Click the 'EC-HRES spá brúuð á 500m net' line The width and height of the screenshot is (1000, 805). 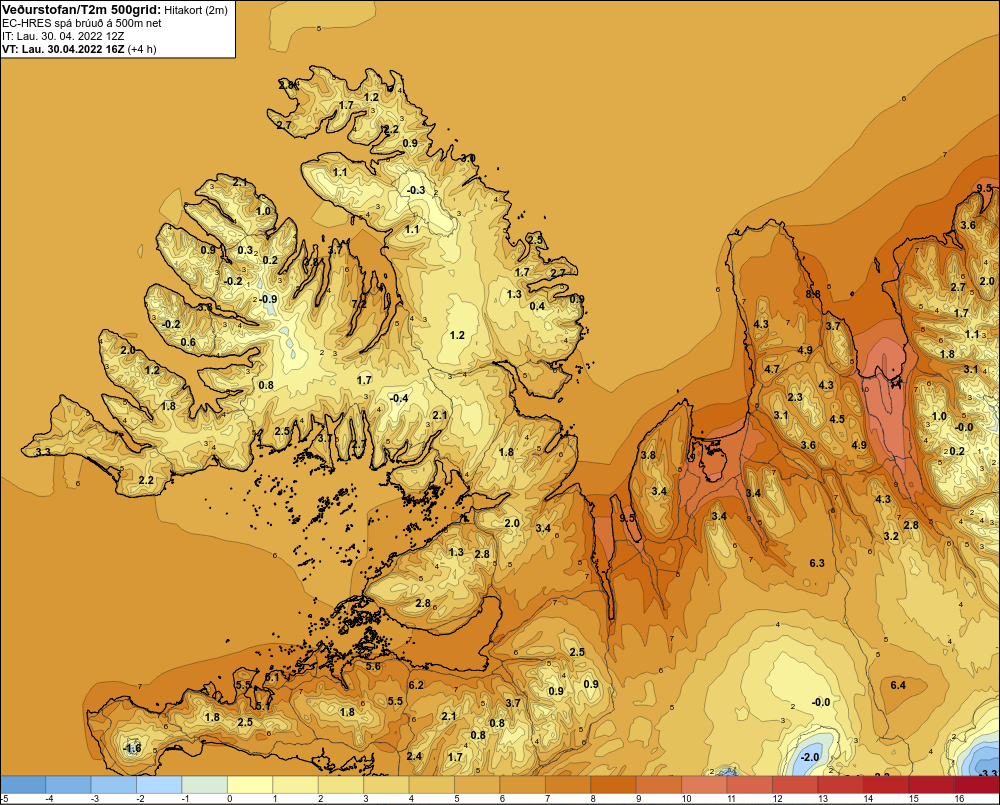[82, 23]
